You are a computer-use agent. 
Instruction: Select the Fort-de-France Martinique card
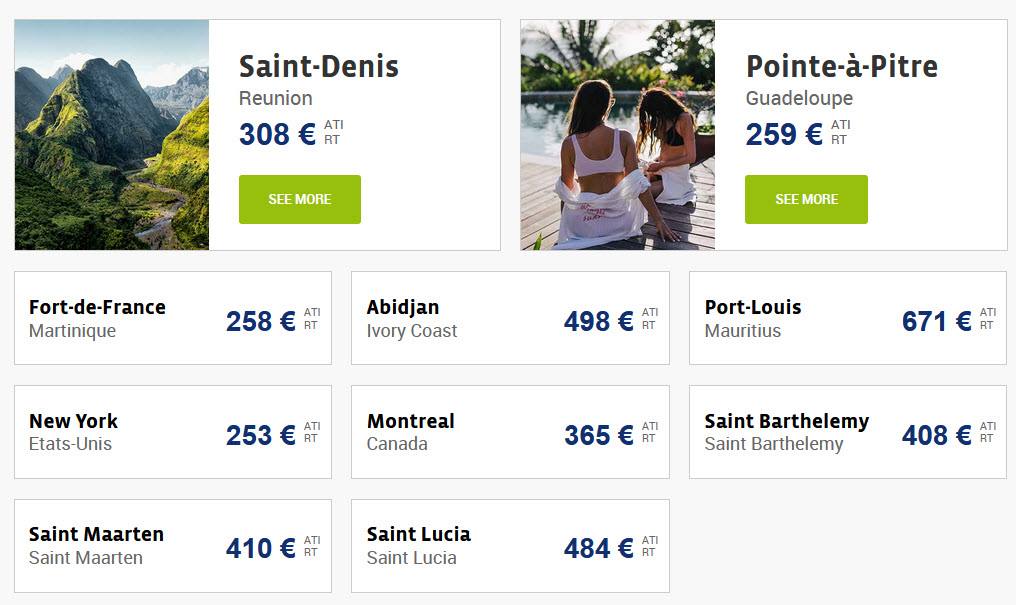(173, 318)
